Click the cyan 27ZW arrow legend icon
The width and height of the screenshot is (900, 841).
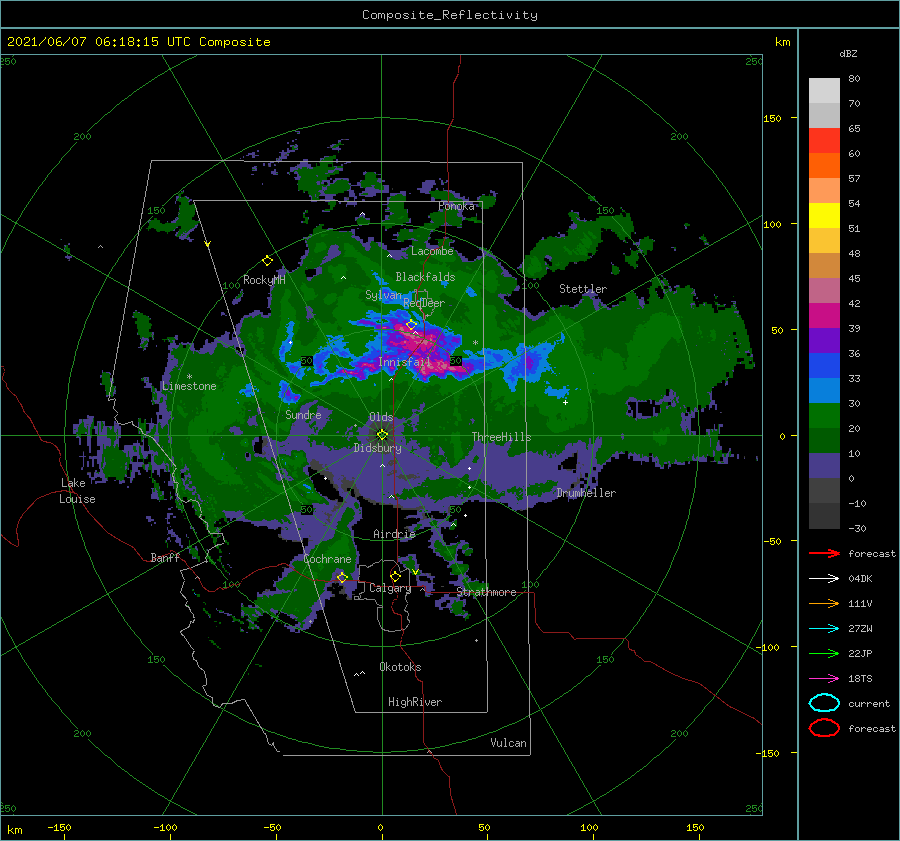824,628
